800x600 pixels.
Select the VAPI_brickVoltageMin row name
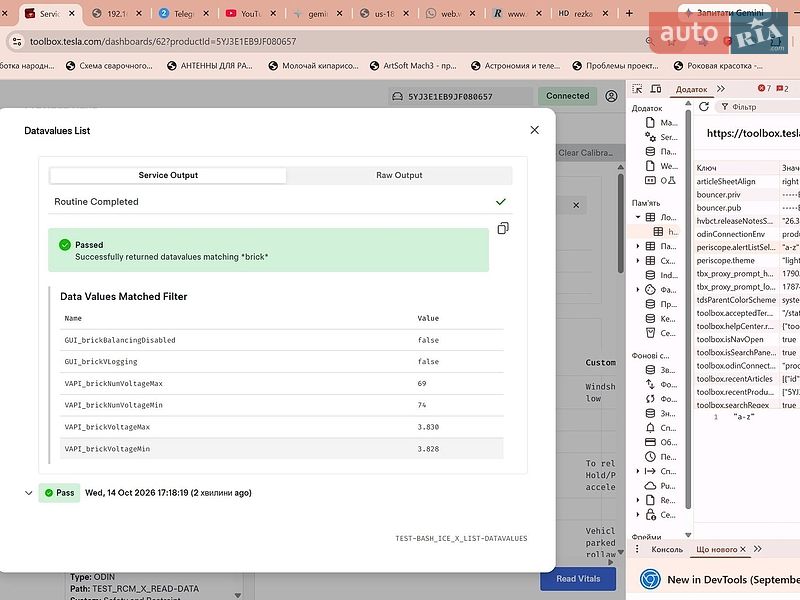pos(107,449)
